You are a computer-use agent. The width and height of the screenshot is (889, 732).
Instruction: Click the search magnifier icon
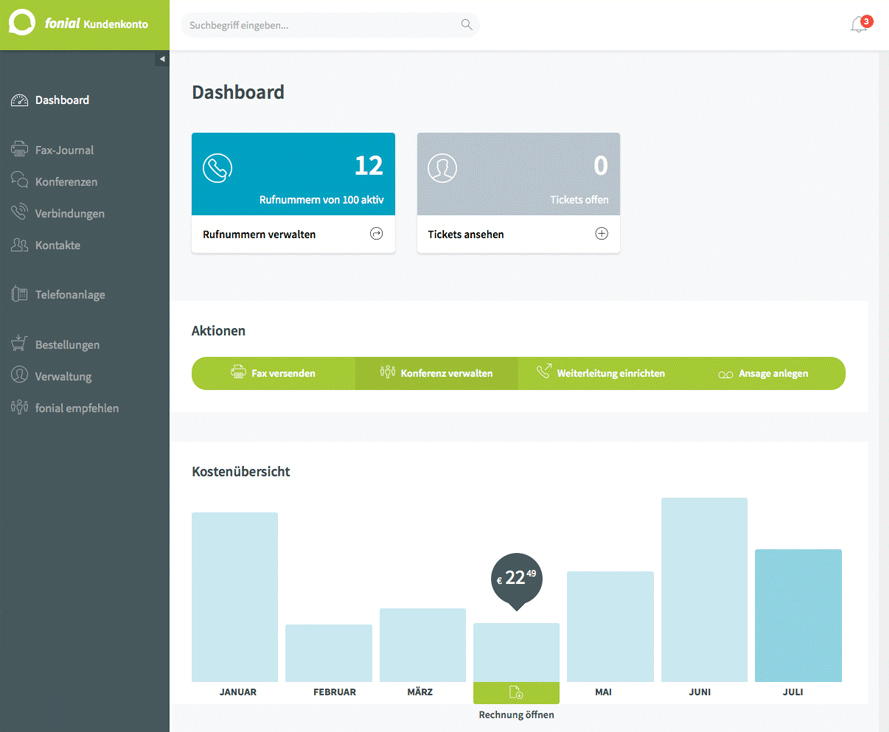click(x=466, y=25)
